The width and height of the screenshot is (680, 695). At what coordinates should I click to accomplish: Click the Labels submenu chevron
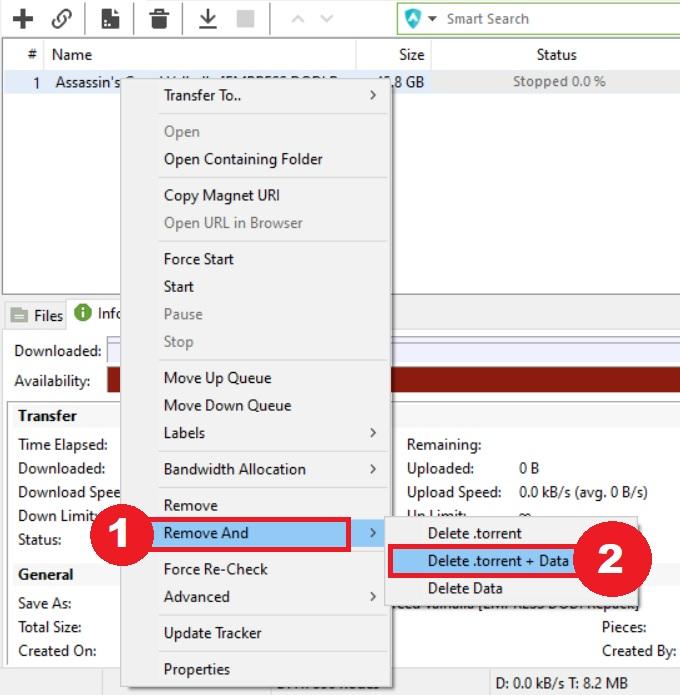tap(373, 433)
